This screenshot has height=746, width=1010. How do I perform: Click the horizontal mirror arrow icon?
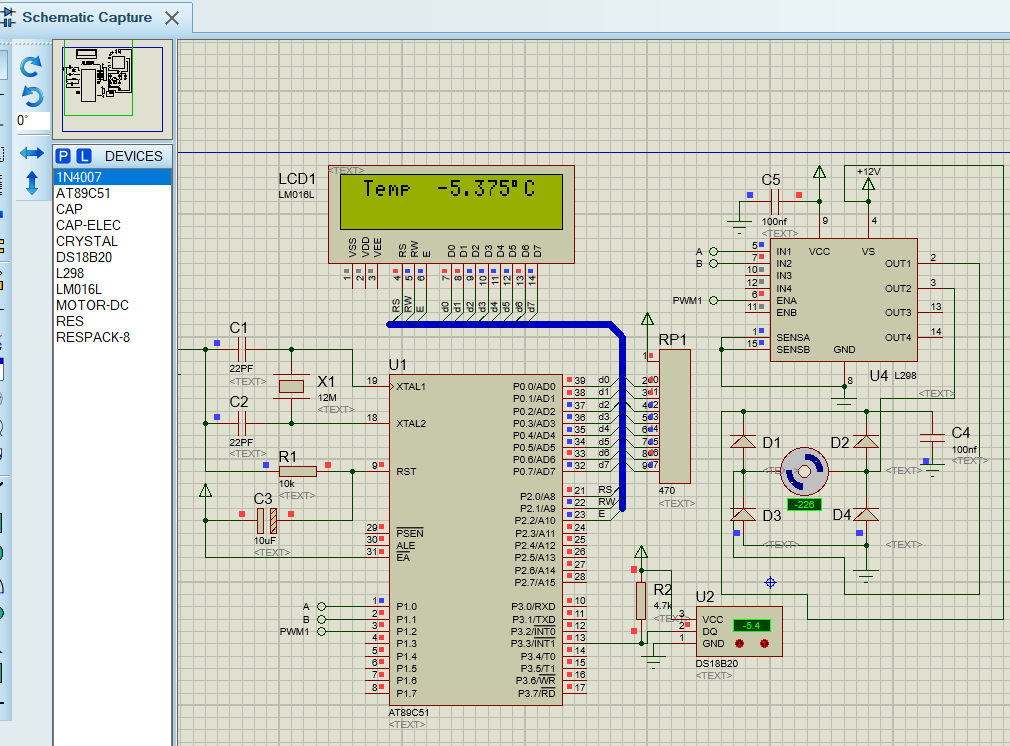[32, 153]
